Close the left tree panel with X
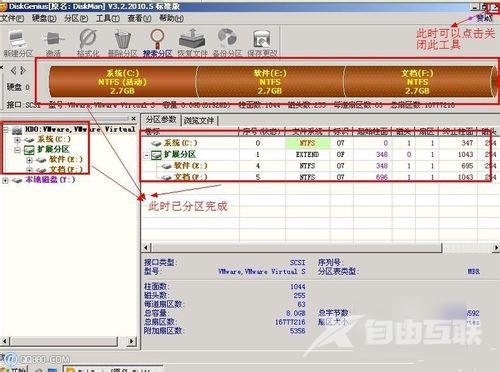 click(133, 118)
